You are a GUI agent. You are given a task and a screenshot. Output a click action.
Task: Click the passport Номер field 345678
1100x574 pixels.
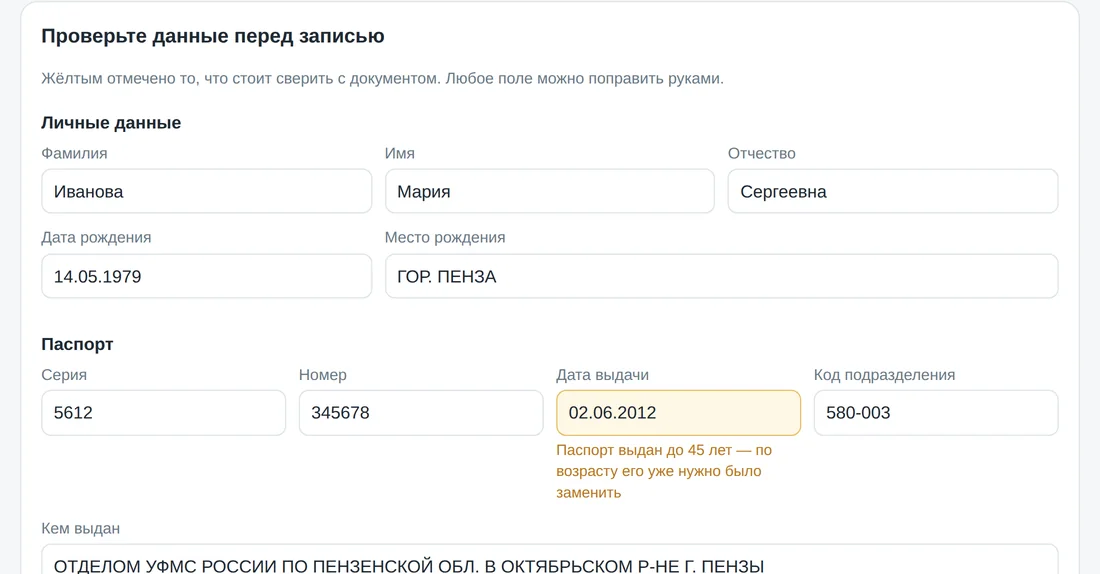[x=421, y=413]
